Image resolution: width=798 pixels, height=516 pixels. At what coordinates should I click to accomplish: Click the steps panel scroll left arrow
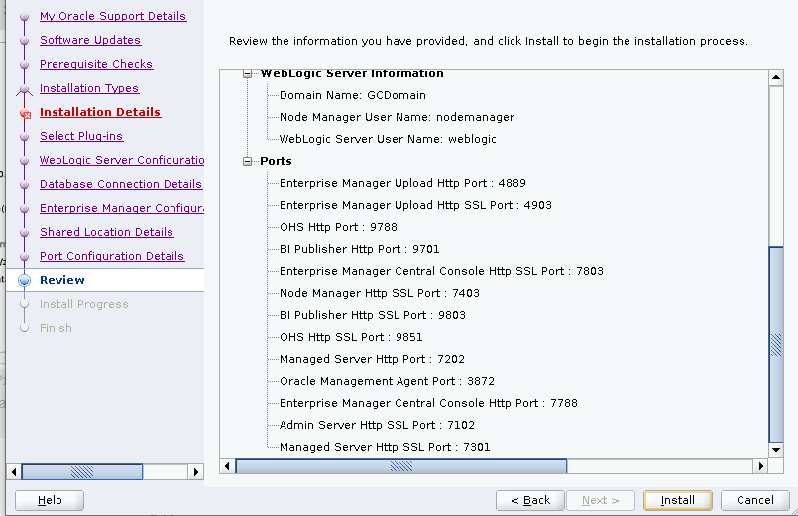[14, 472]
